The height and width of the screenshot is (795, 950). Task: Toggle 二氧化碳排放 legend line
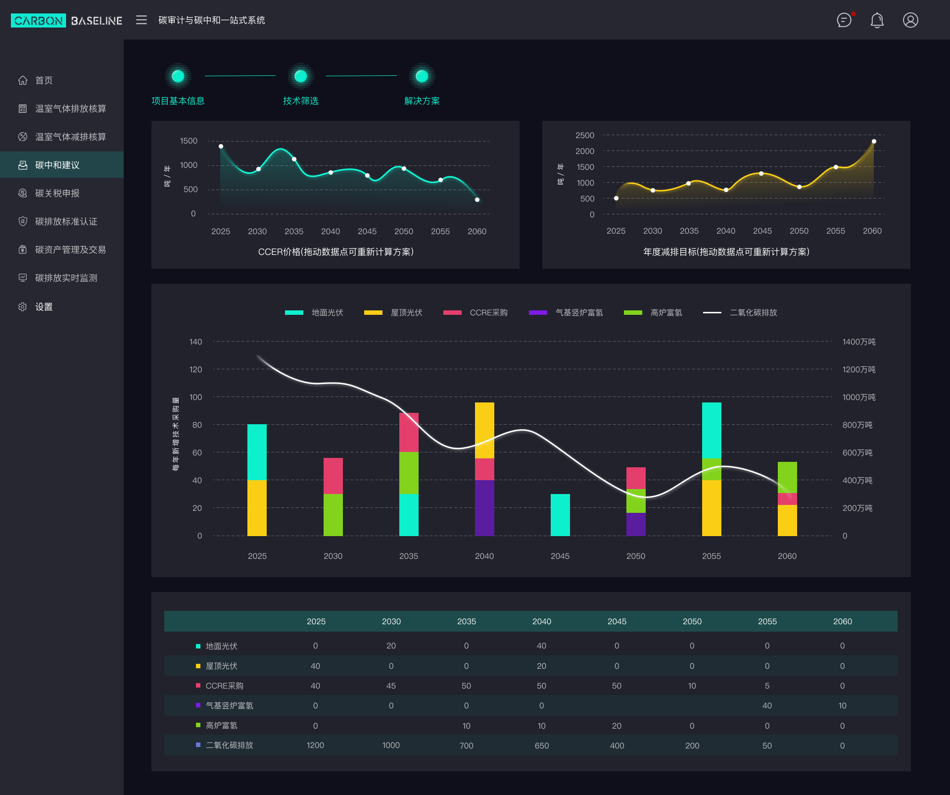click(740, 313)
